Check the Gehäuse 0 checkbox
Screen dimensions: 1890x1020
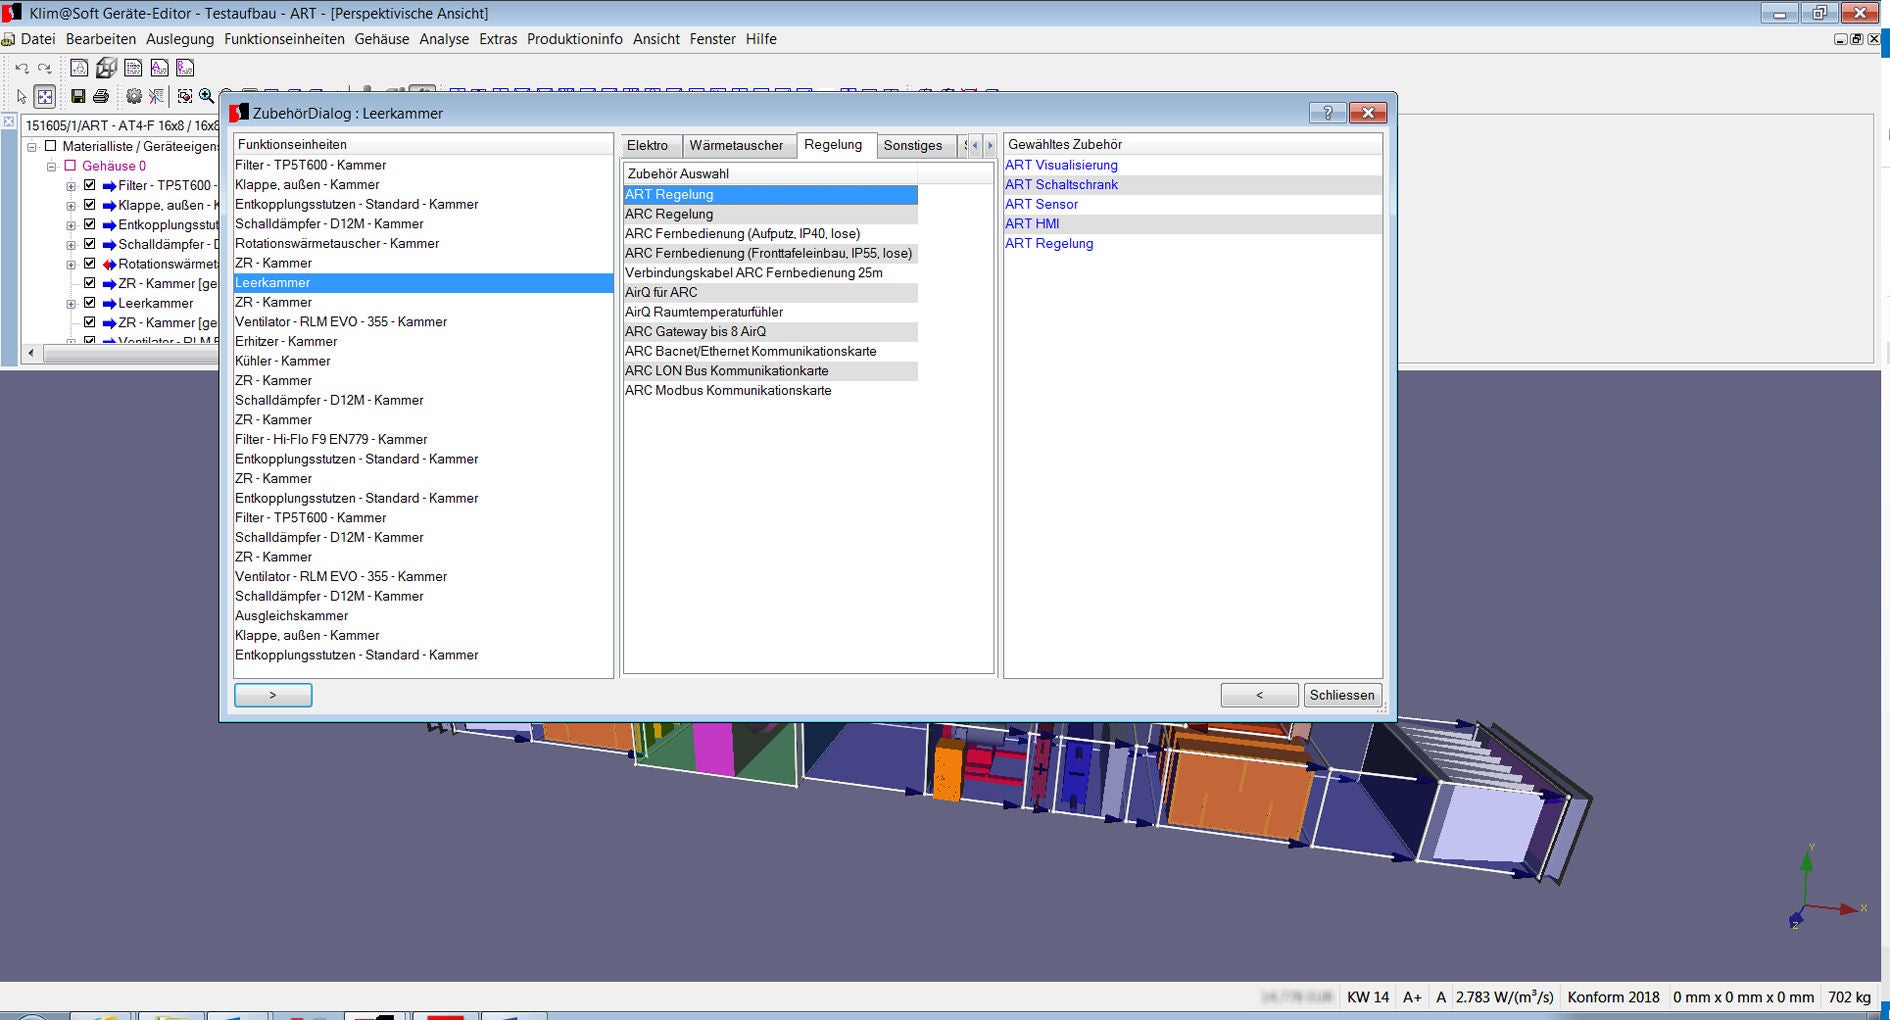[70, 166]
